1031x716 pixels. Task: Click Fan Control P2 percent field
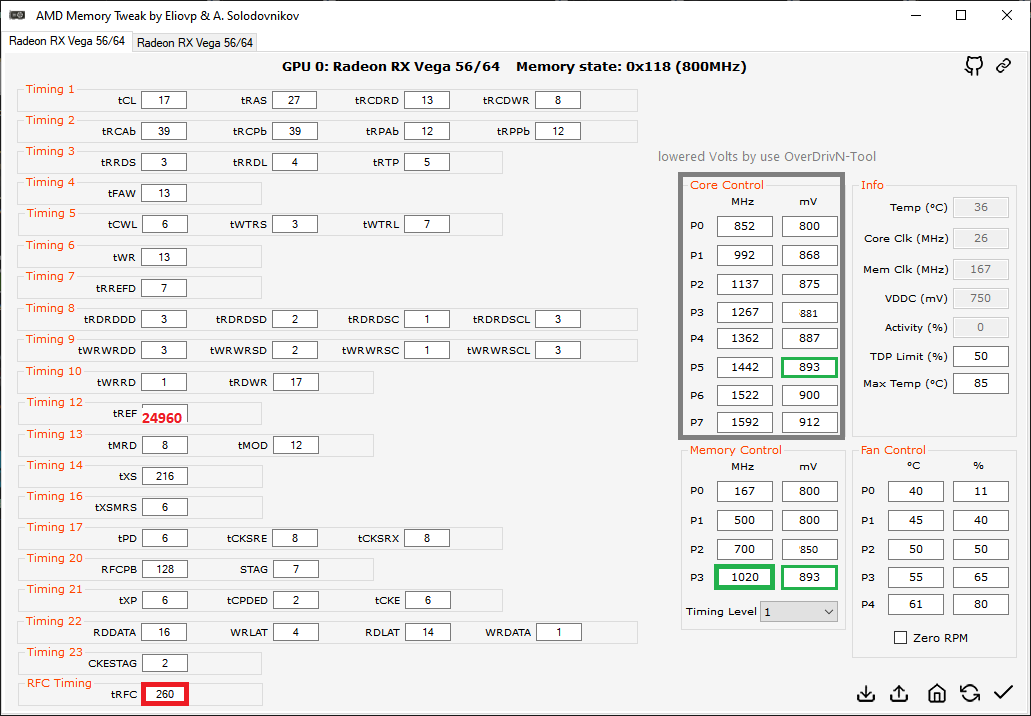click(980, 549)
